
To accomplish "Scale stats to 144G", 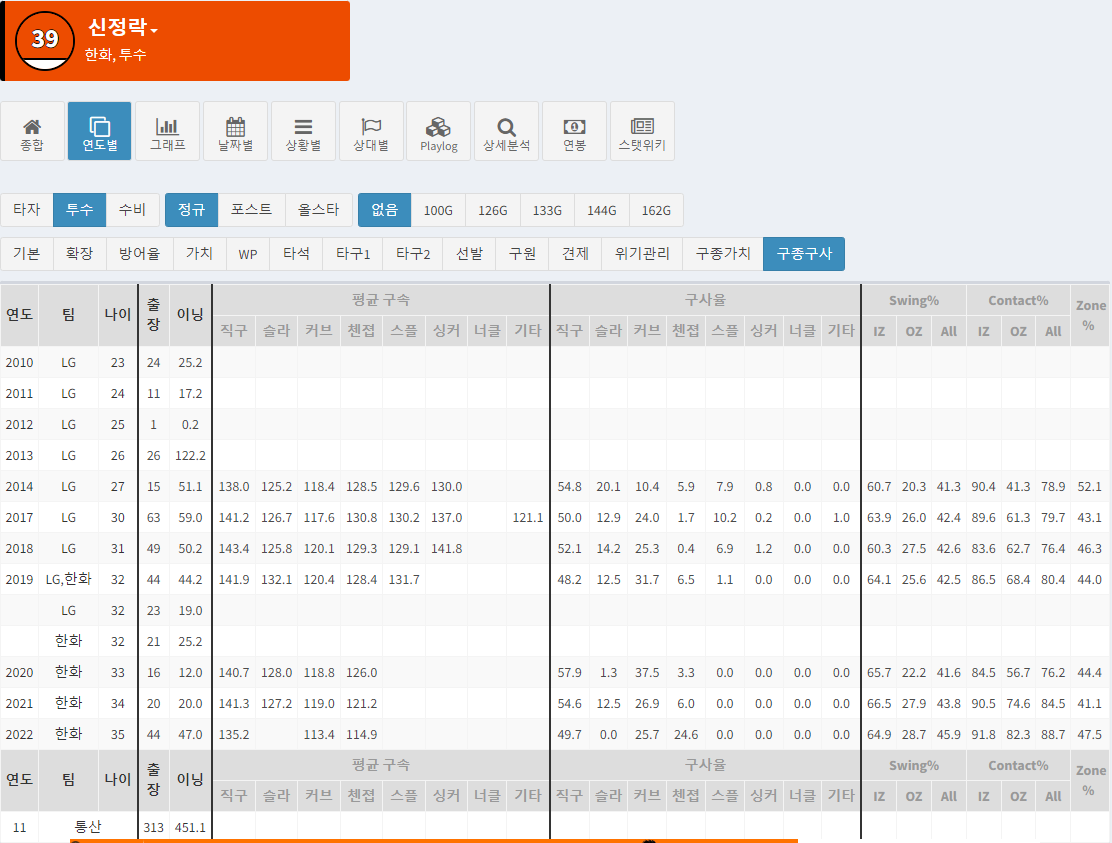I will [601, 210].
